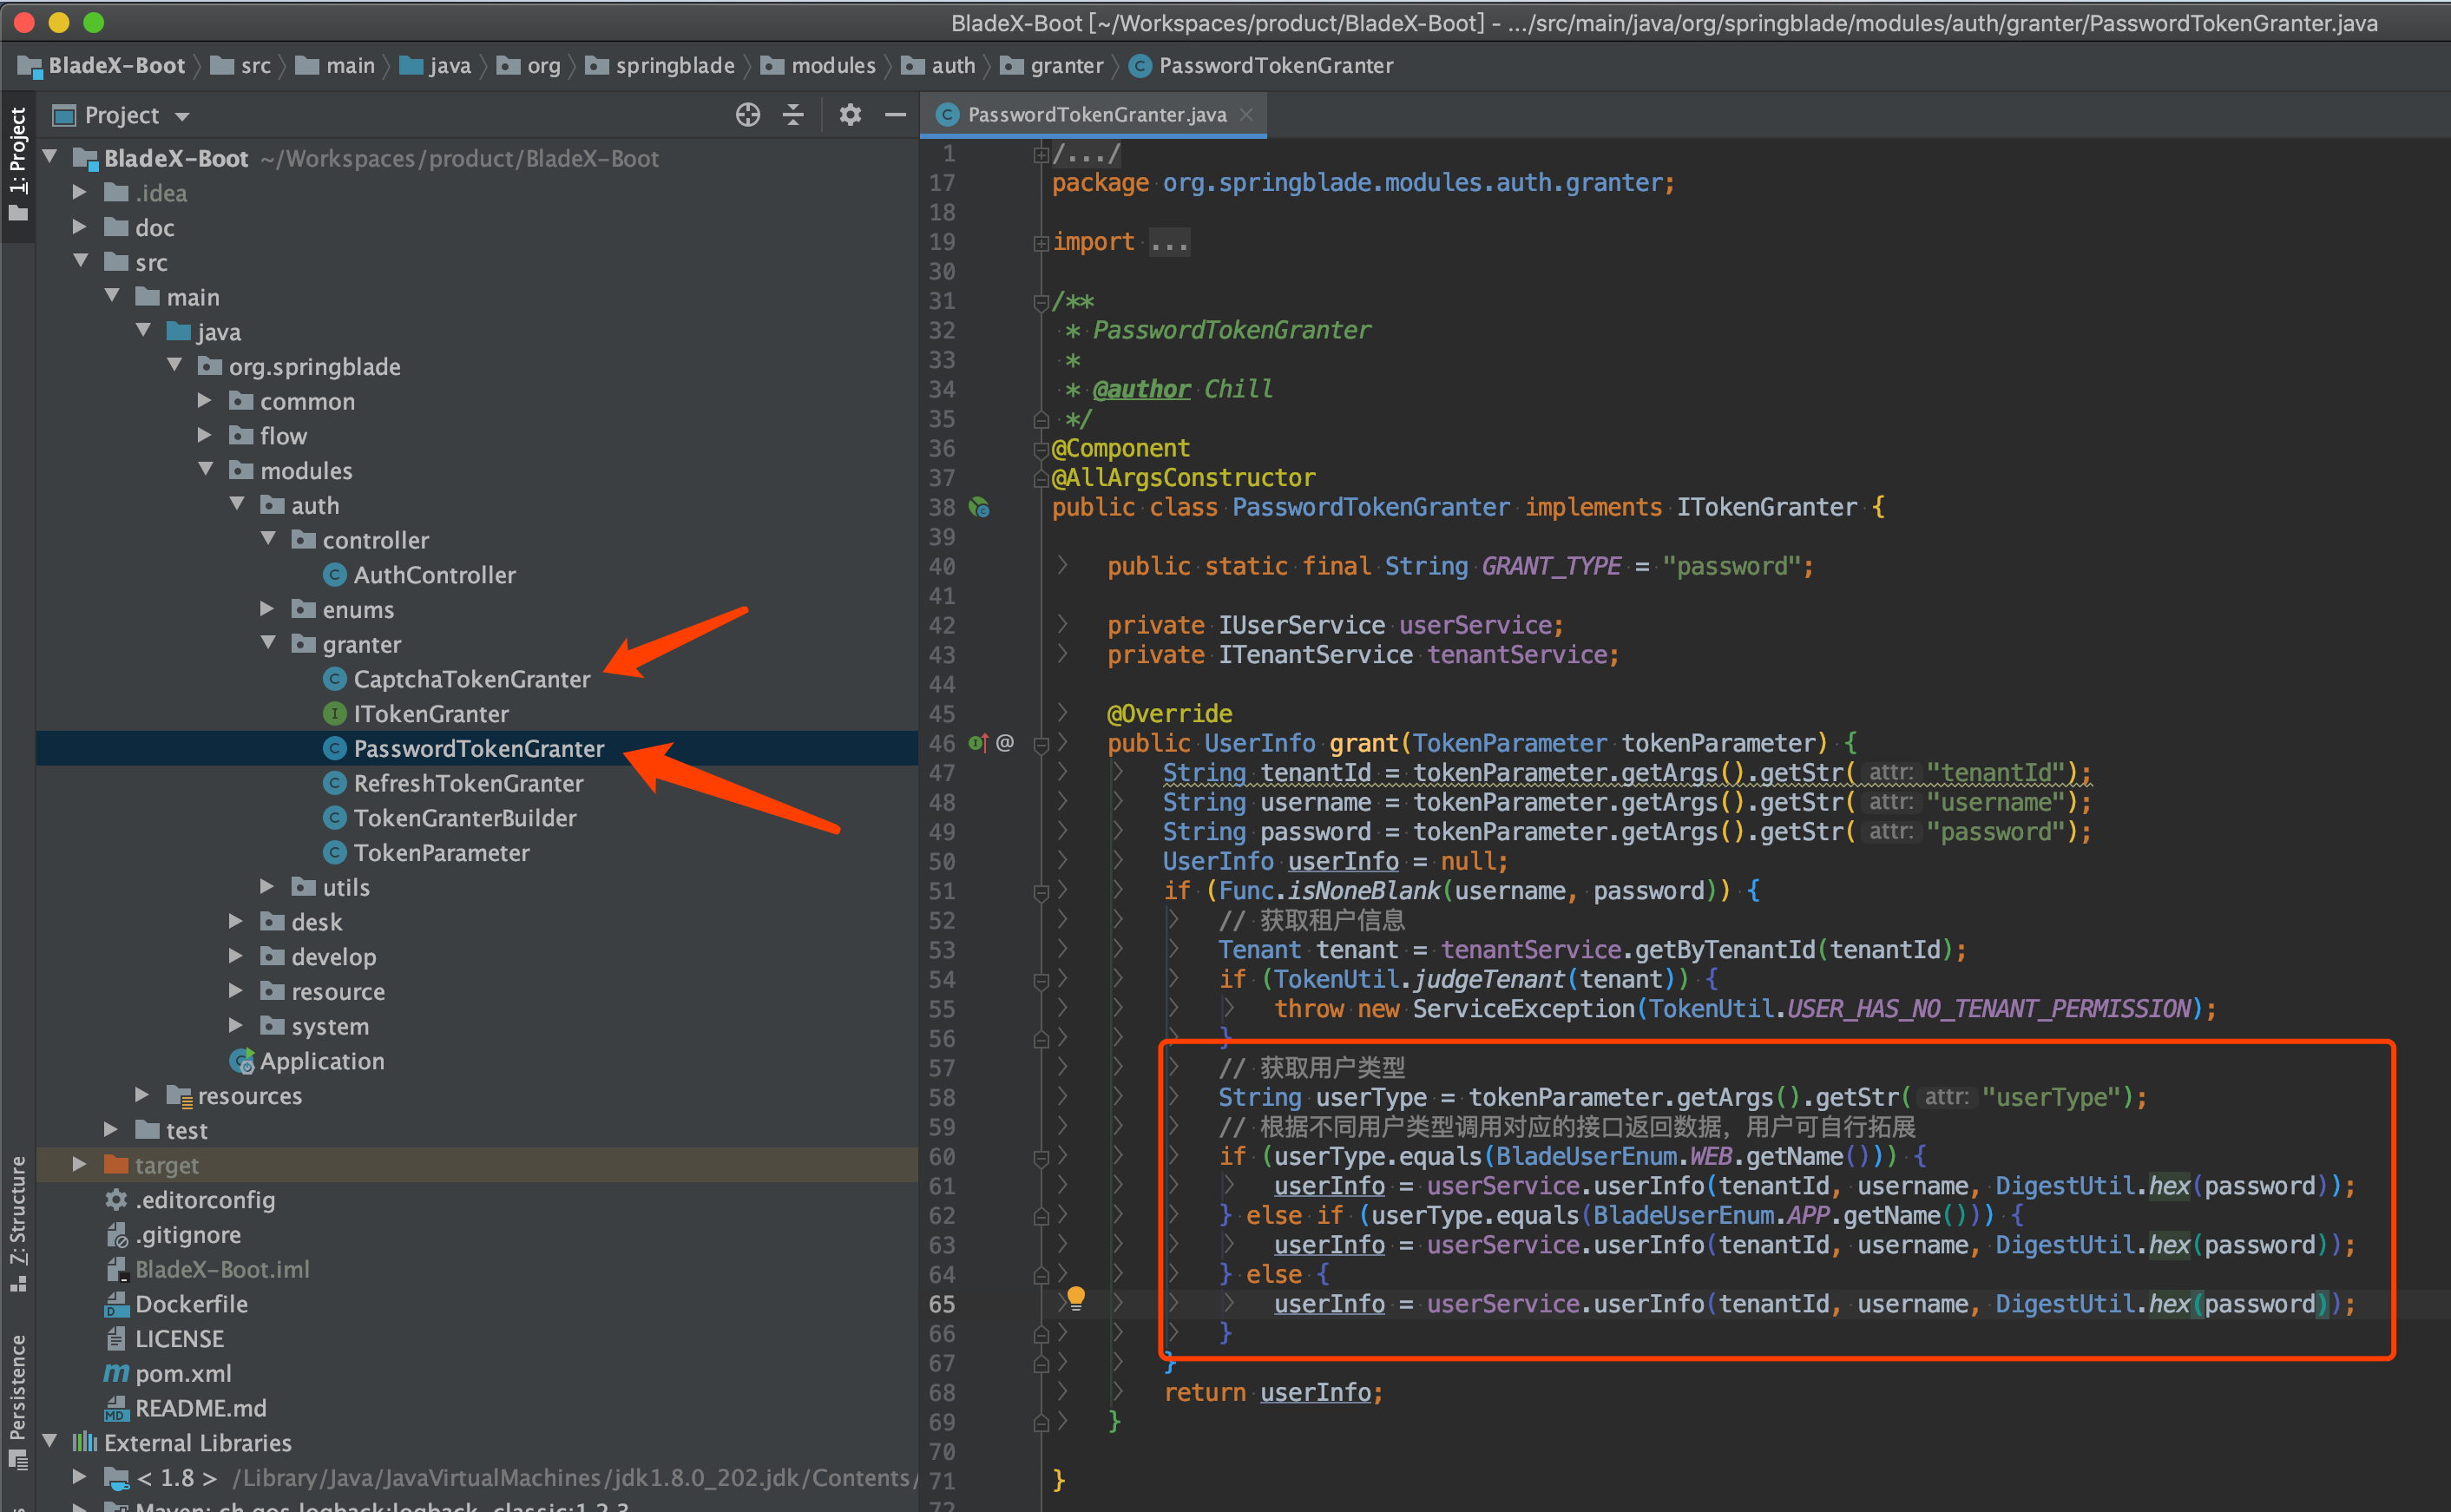This screenshot has height=1512, width=2451.
Task: Collapse the if block fold at line 51
Action: coord(1040,891)
